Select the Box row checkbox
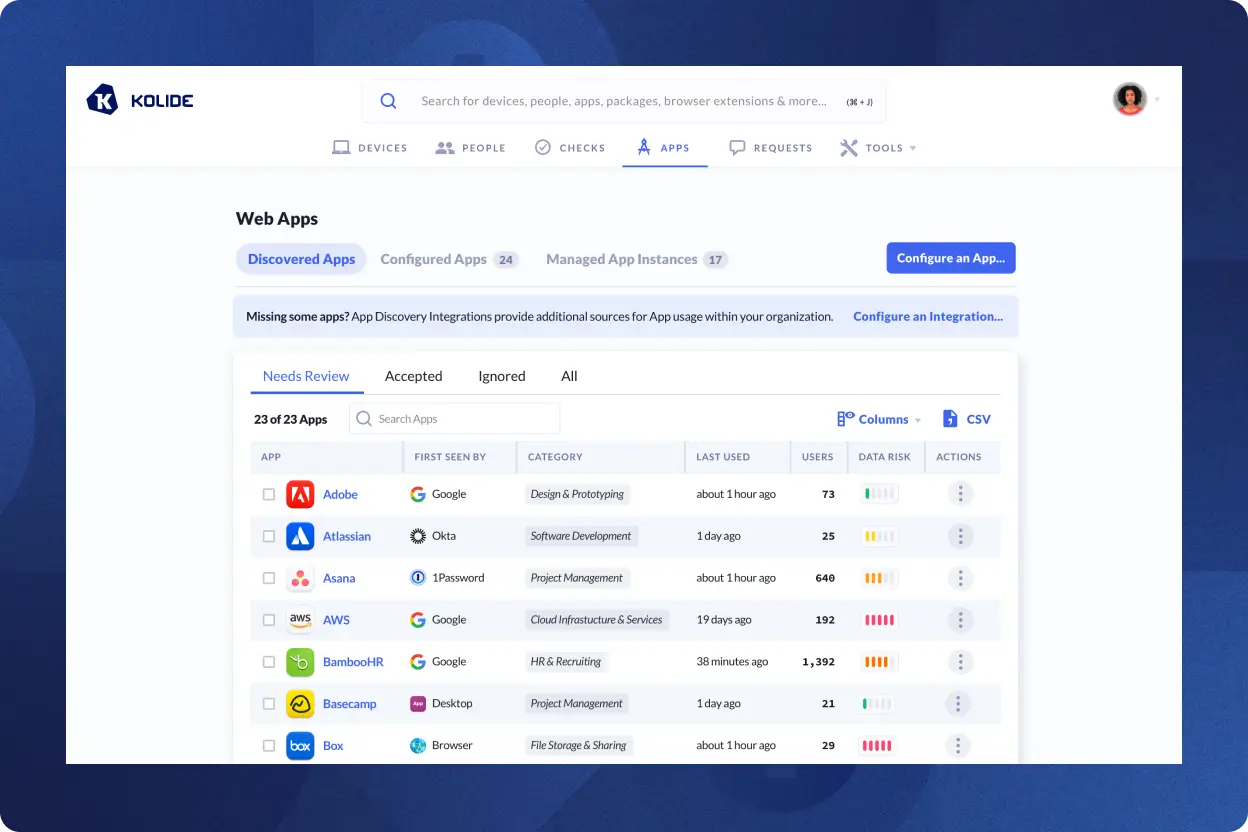The height and width of the screenshot is (832, 1248). [268, 746]
